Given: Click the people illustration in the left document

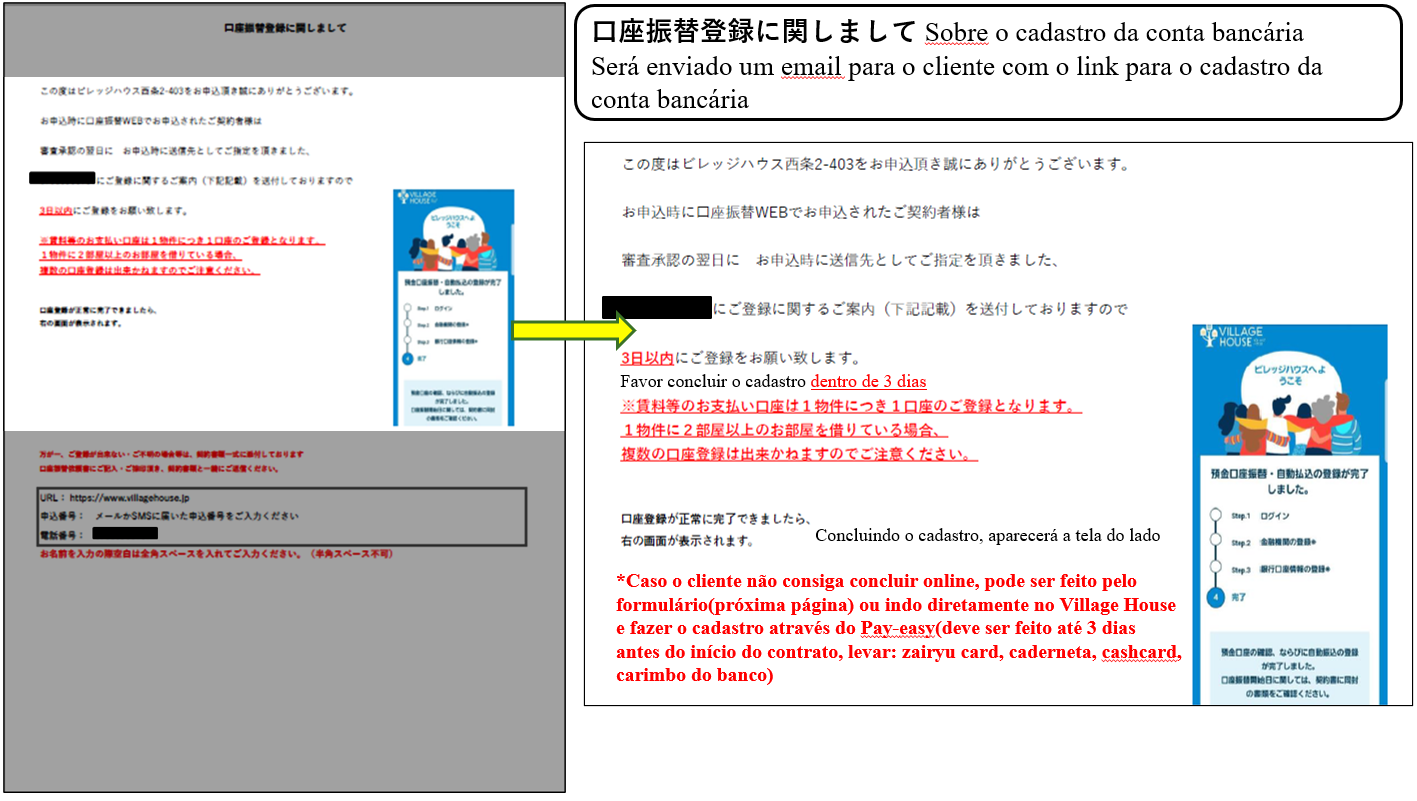Looking at the screenshot, I should coord(453,246).
